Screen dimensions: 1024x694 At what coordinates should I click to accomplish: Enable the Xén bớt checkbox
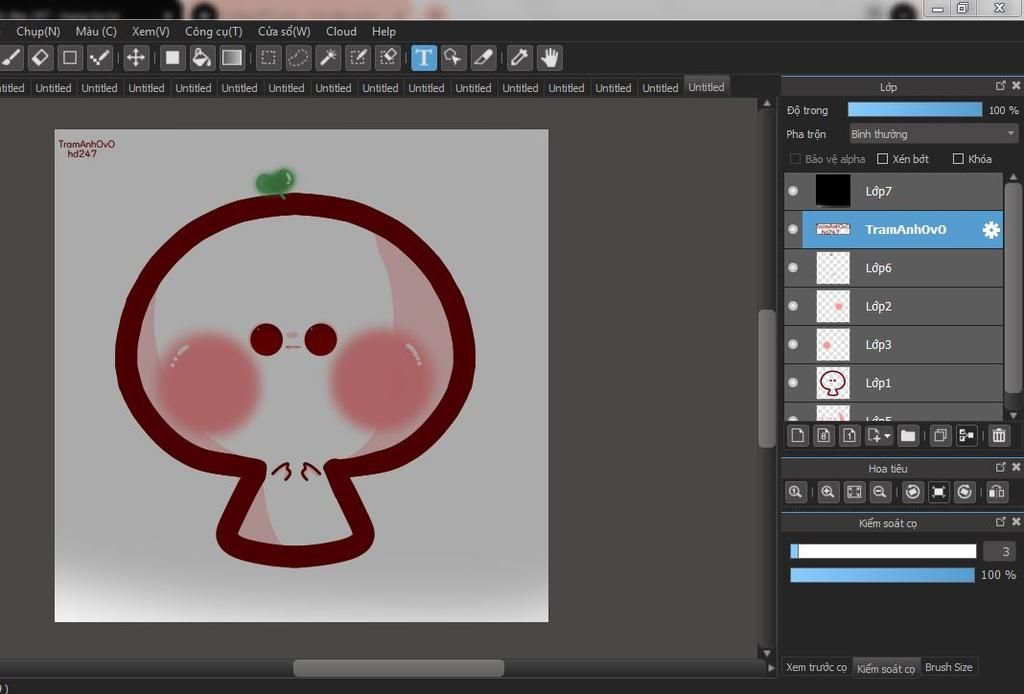point(882,159)
